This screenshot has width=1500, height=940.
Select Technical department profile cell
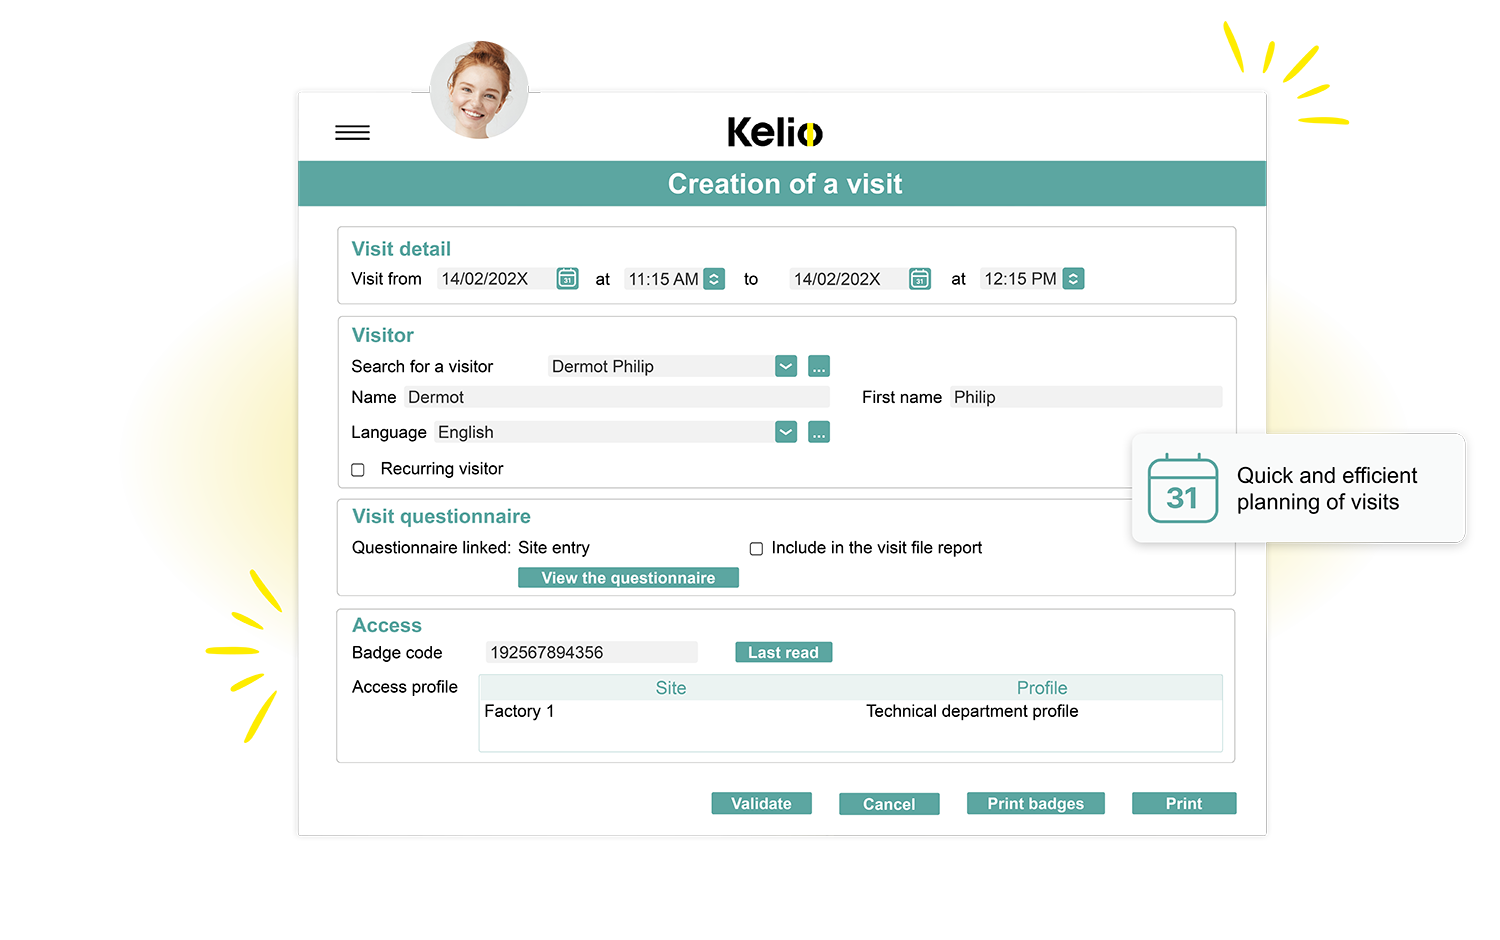pos(972,711)
